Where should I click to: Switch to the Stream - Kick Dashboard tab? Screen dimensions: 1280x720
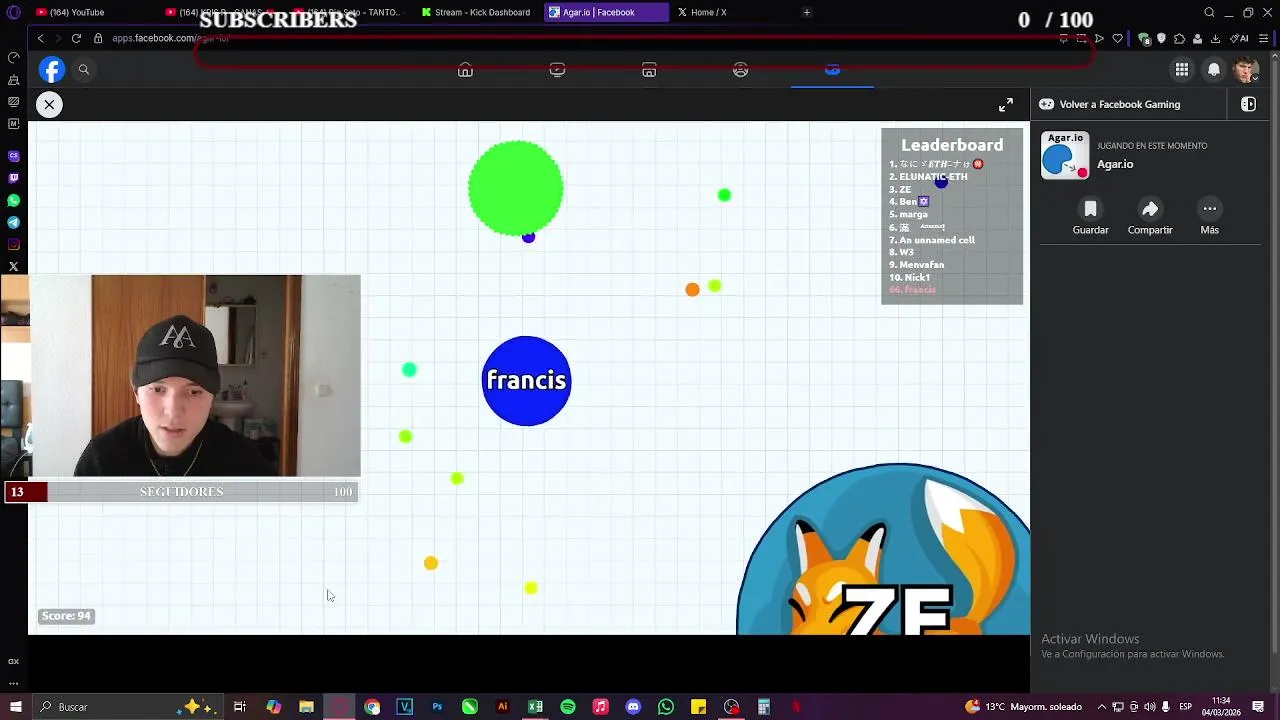pyautogui.click(x=475, y=12)
